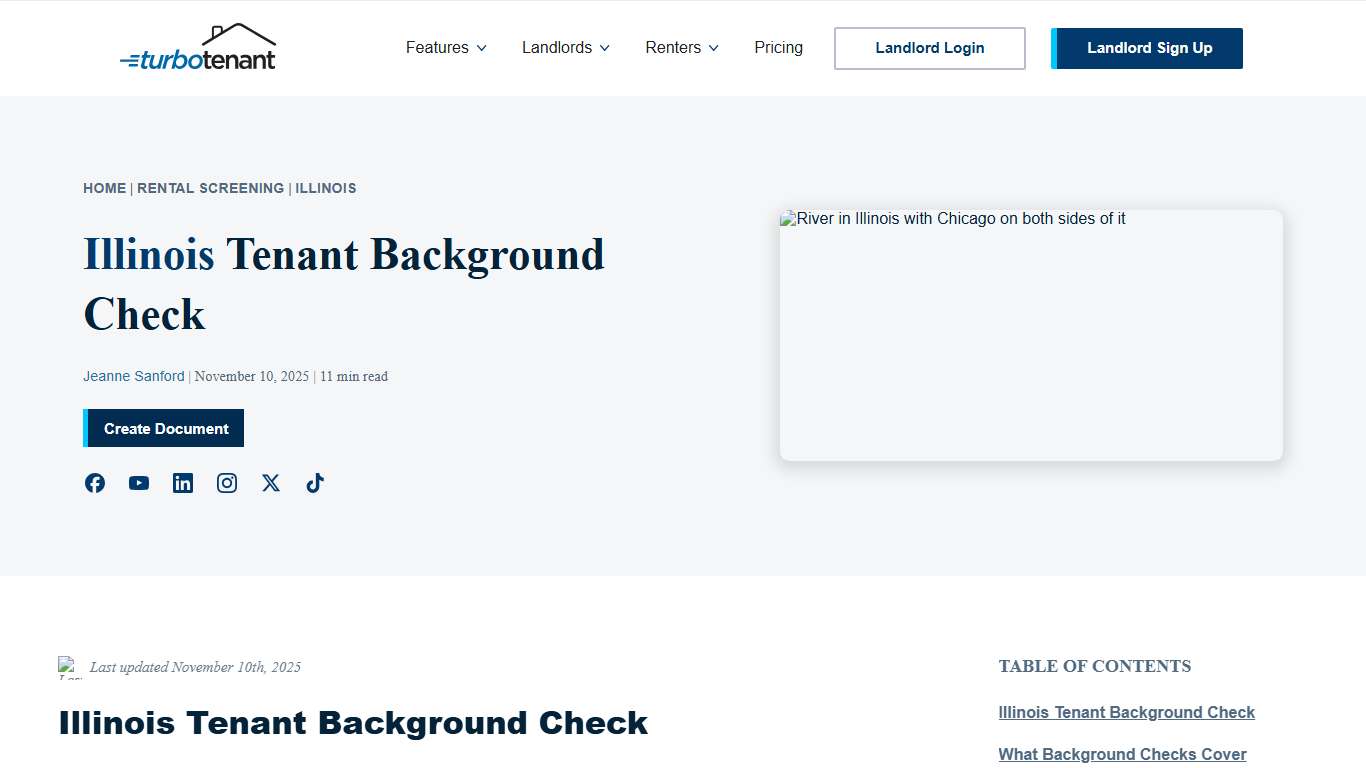Click the Landlord Sign Up button
Viewport: 1366px width, 768px height.
[1146, 48]
